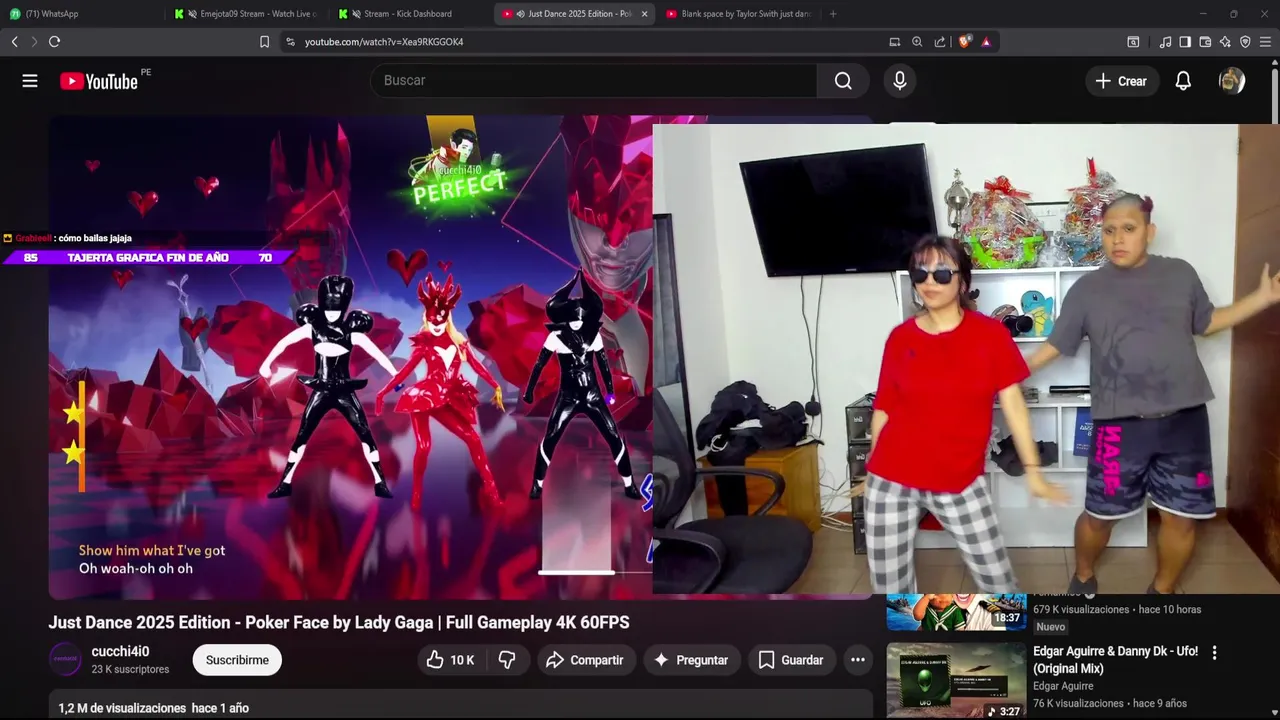Open the browser main menu
1280x720 pixels.
click(x=1265, y=42)
